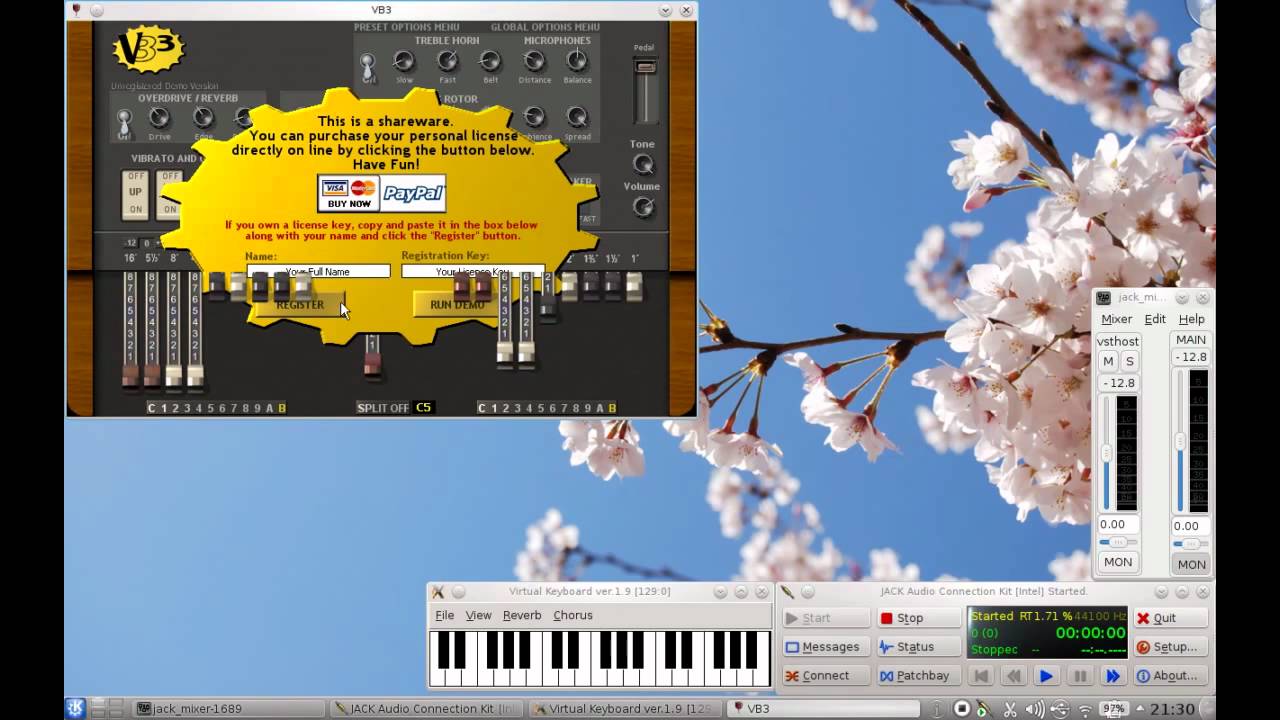This screenshot has height=720, width=1280.
Task: Open the PRESET OPTIONS MENU
Action: (x=406, y=27)
